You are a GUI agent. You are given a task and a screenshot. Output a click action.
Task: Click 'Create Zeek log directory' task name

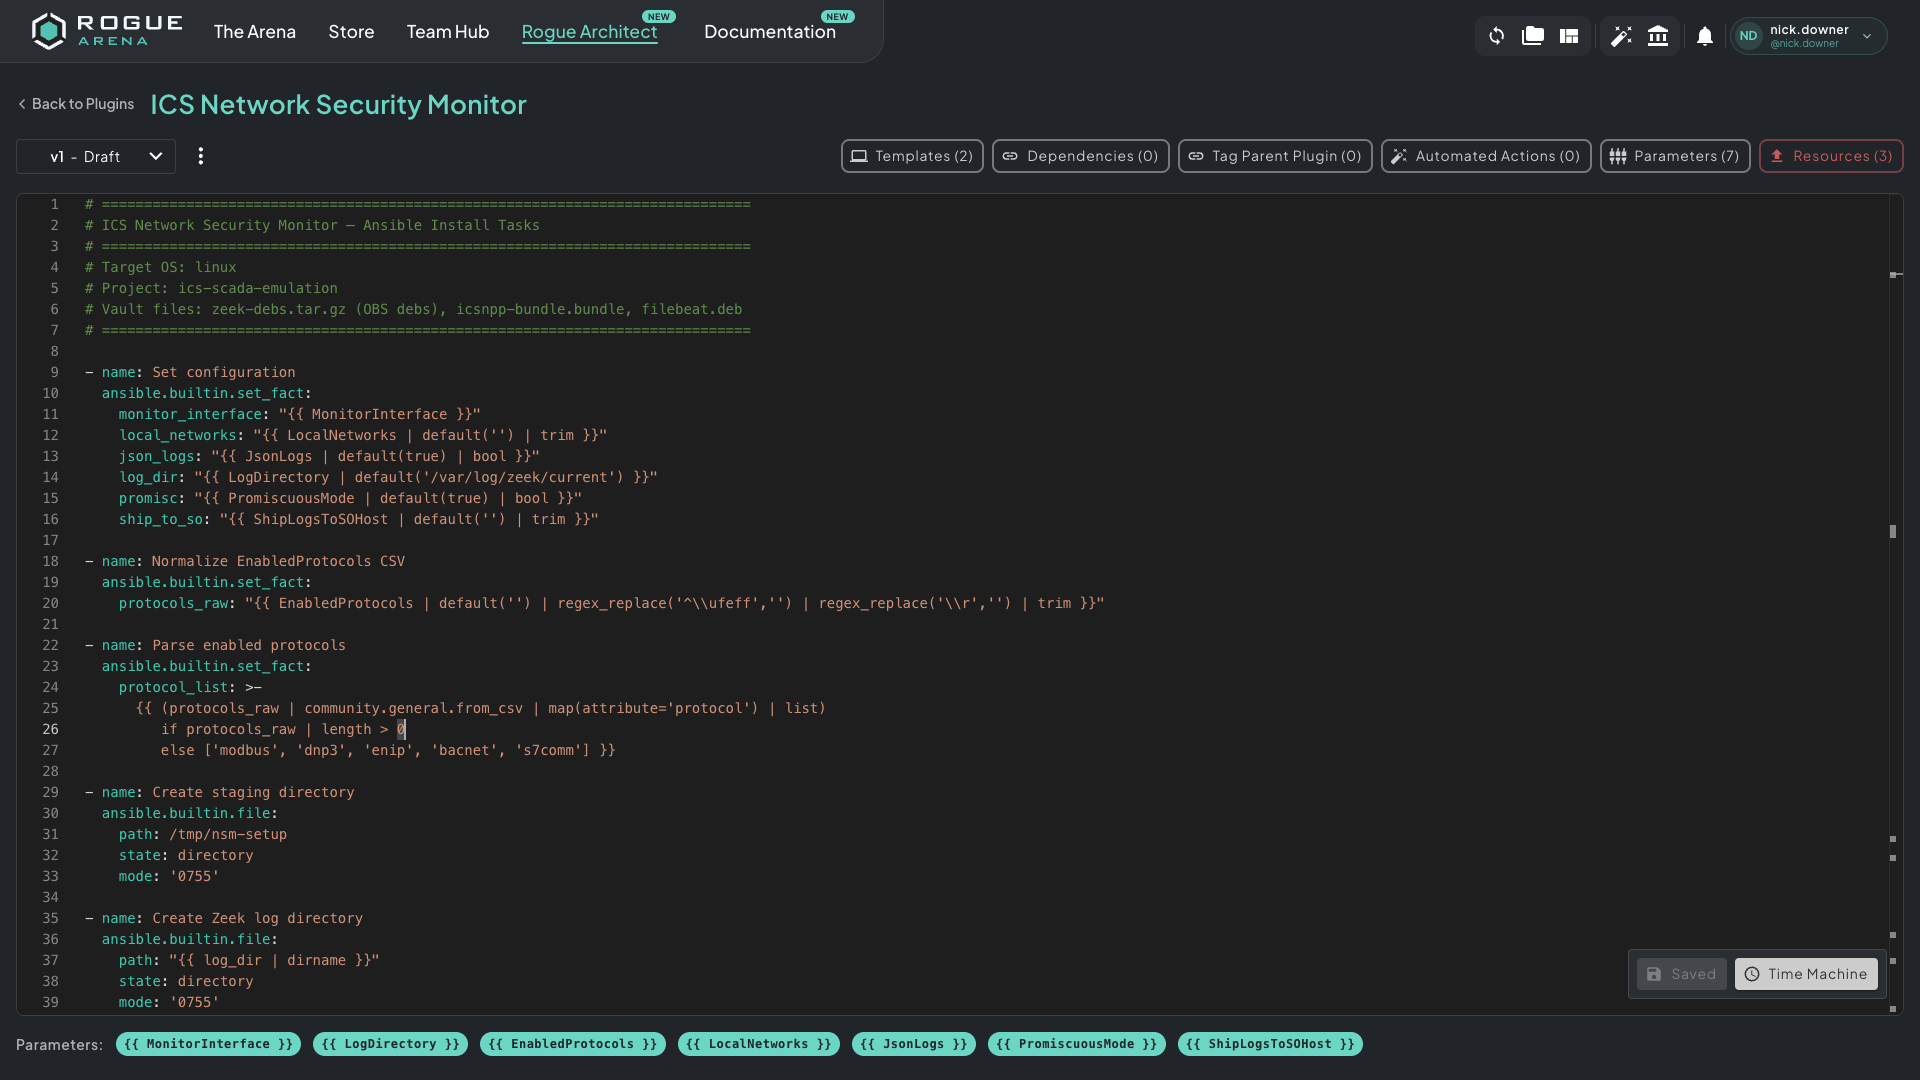coord(257,918)
